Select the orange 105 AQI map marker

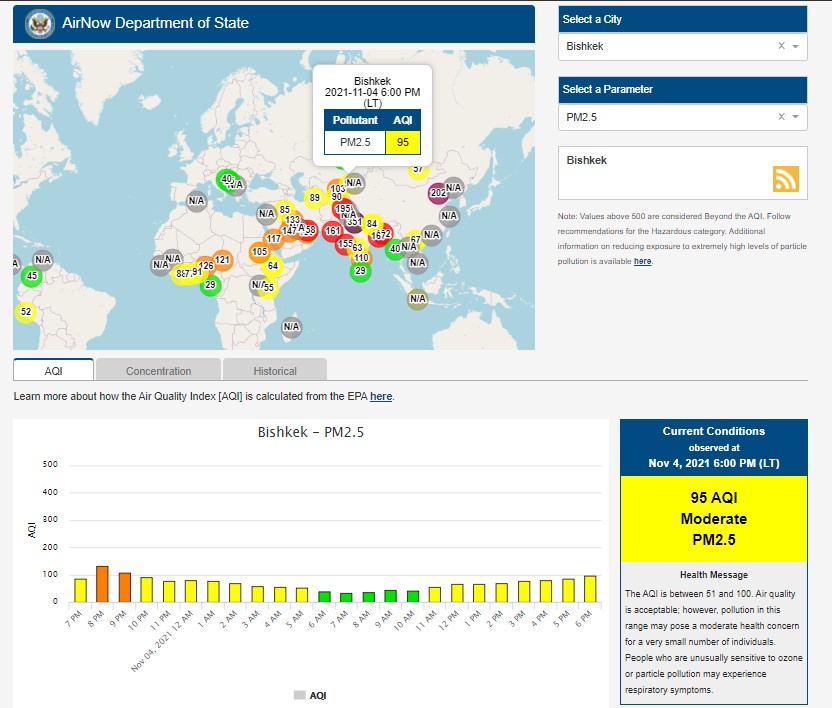click(259, 252)
